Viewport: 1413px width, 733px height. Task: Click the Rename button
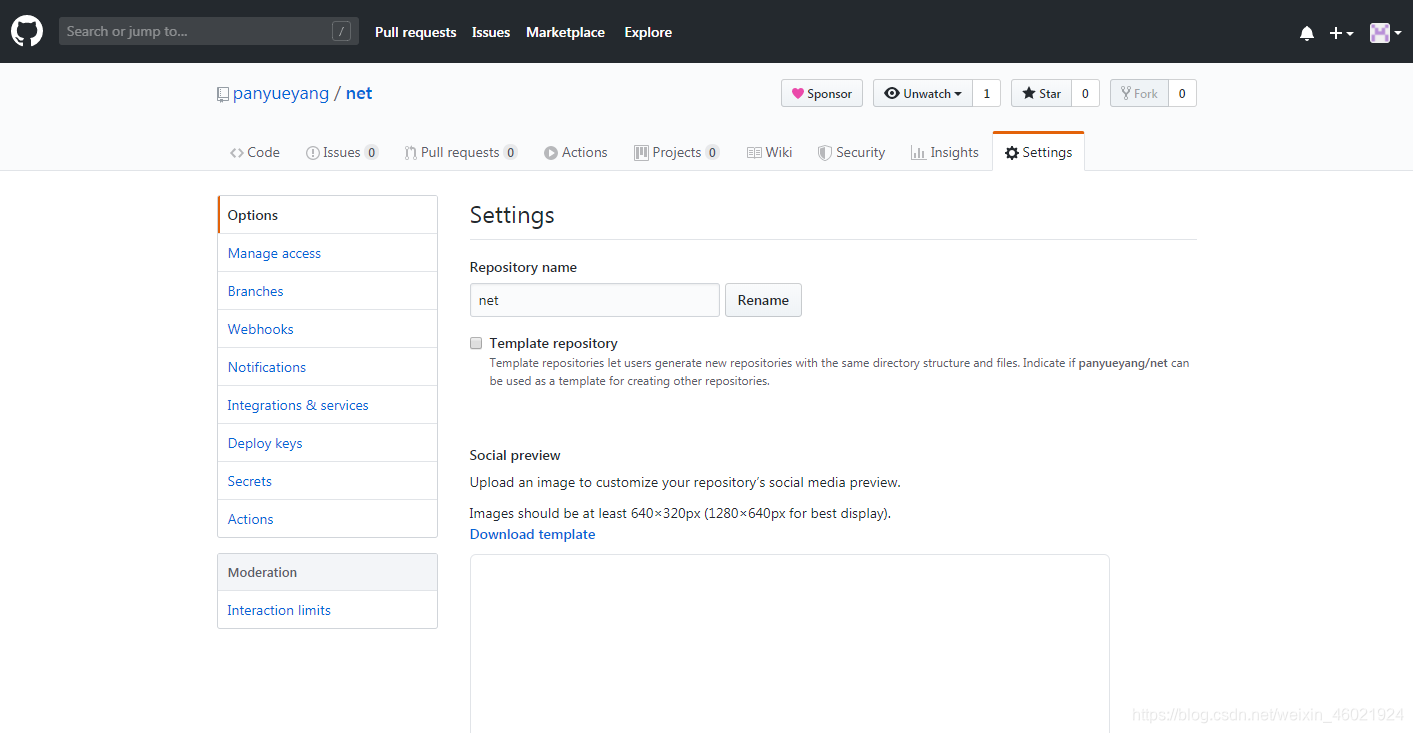763,300
